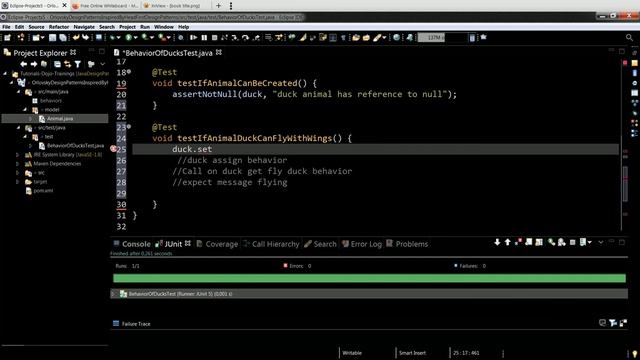Click the Step Over toolbar icon
Screen dimensions: 640x360
[x=245, y=38]
